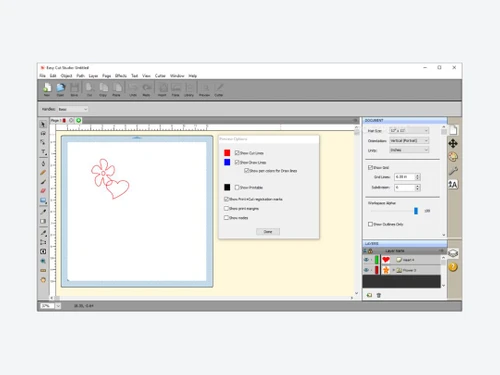The image size is (500, 375).
Task: Enable Show Outlines Only checkbox
Action: click(370, 224)
